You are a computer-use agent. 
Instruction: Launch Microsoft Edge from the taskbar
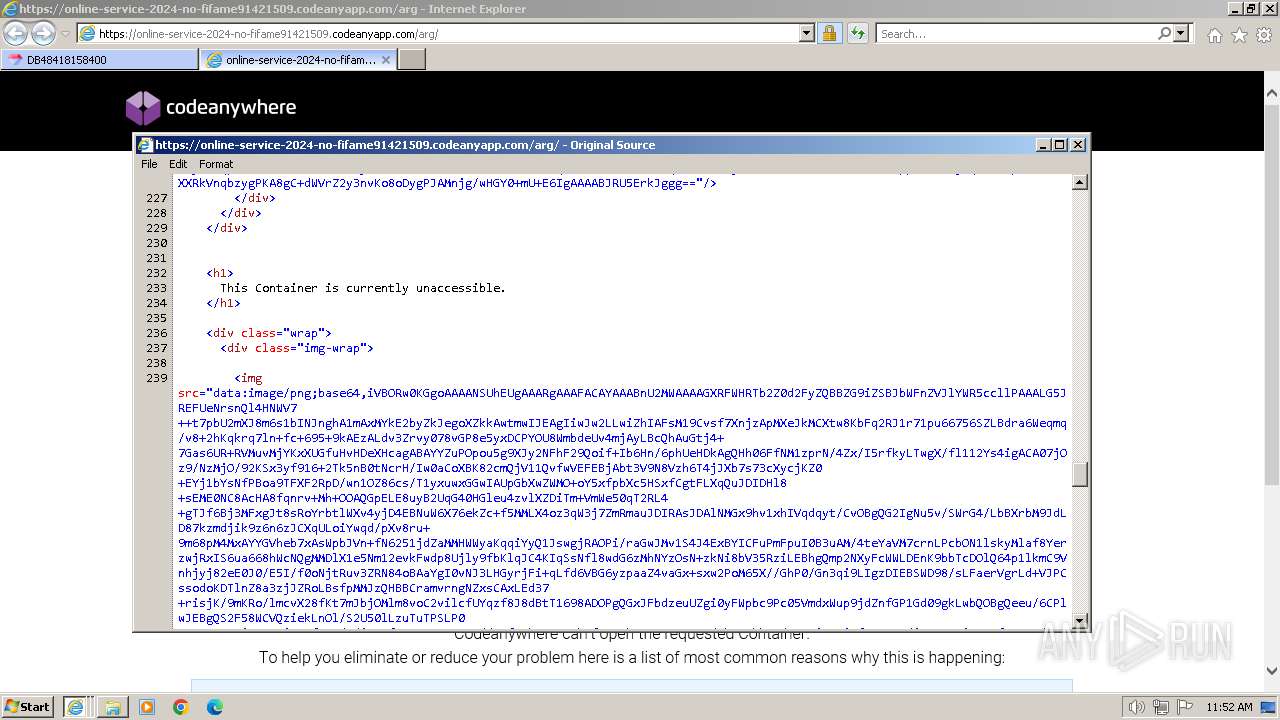coord(215,706)
